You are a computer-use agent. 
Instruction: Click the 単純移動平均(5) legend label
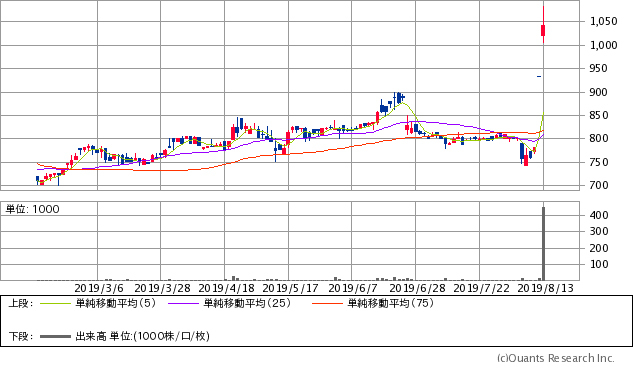click(115, 303)
